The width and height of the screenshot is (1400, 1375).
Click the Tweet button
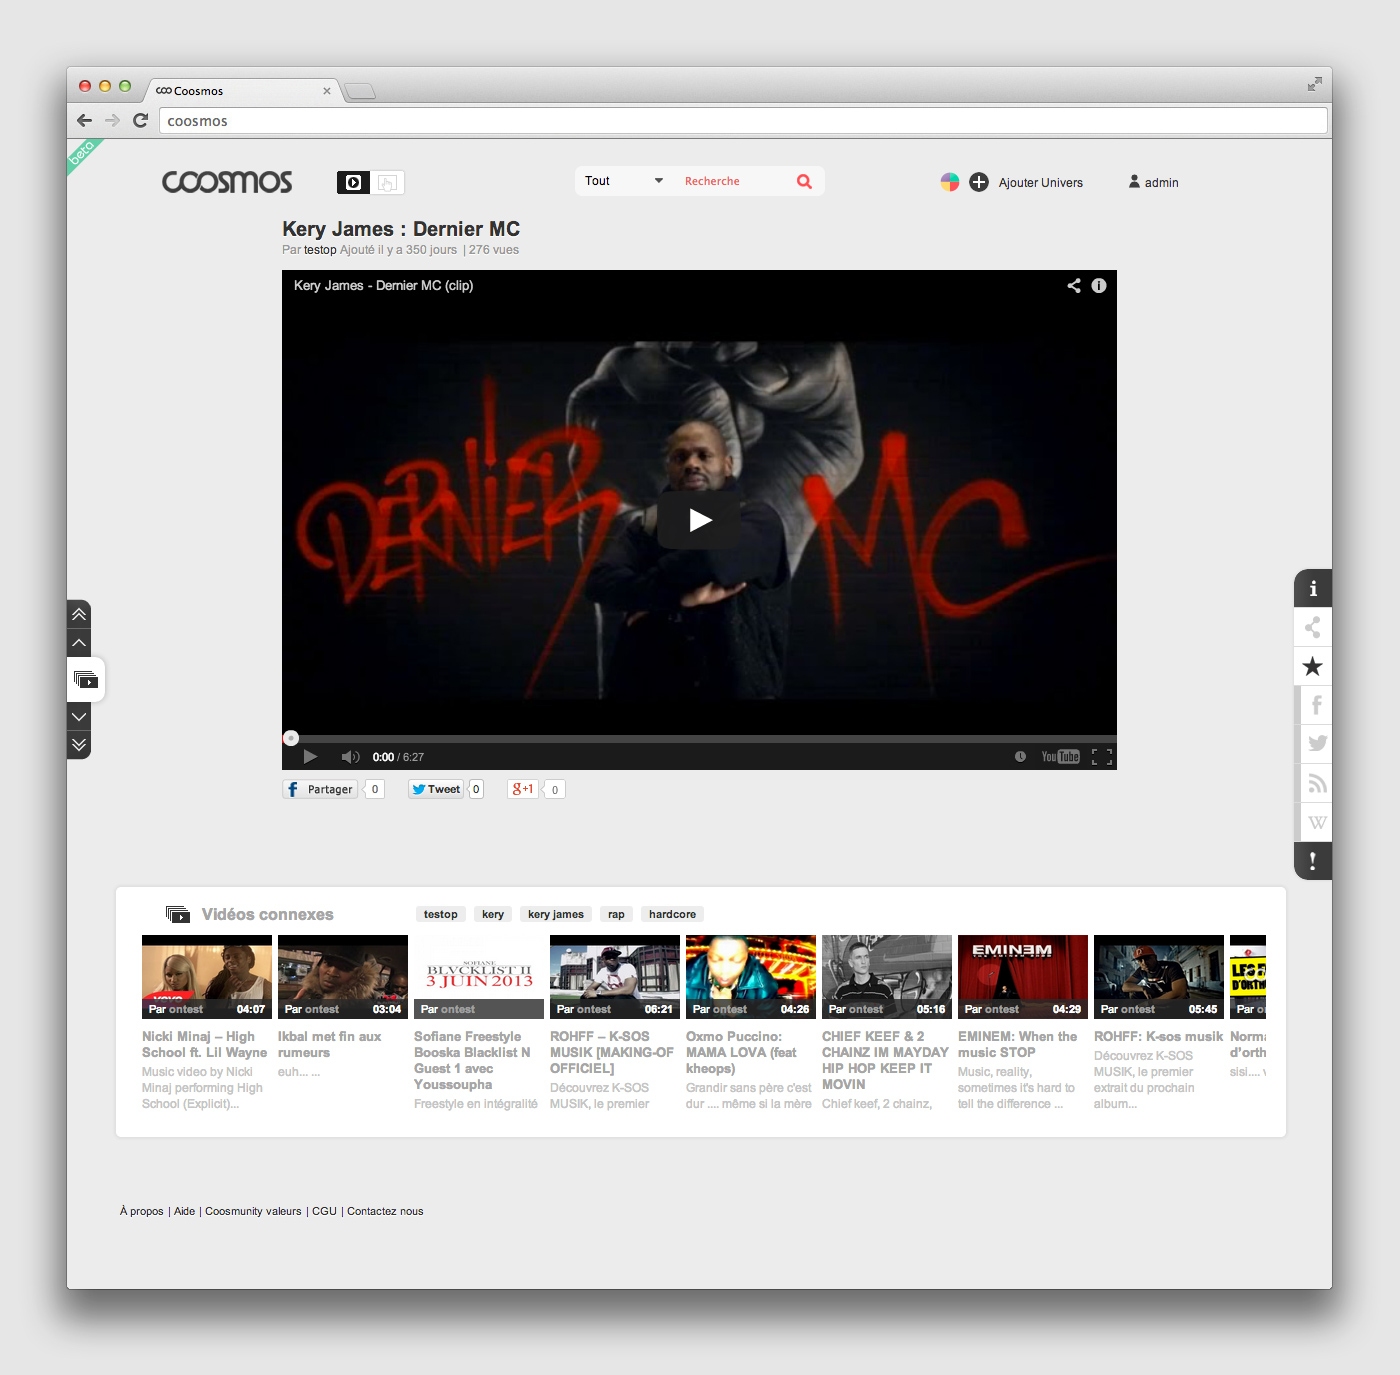coord(436,789)
